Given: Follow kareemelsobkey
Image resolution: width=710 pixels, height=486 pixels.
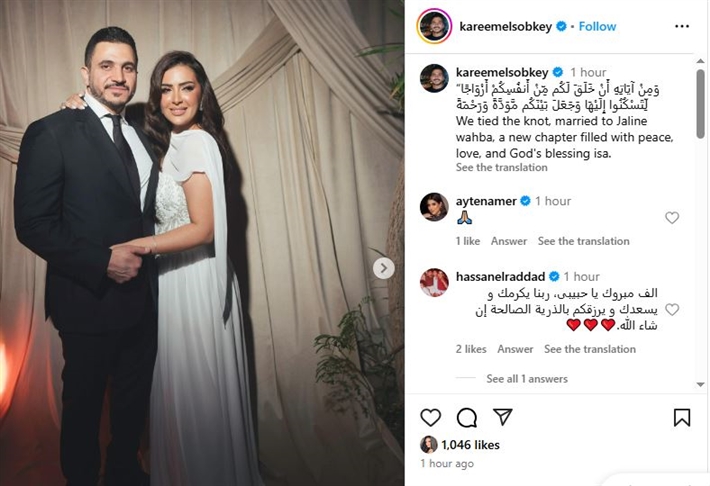Looking at the screenshot, I should click(597, 26).
